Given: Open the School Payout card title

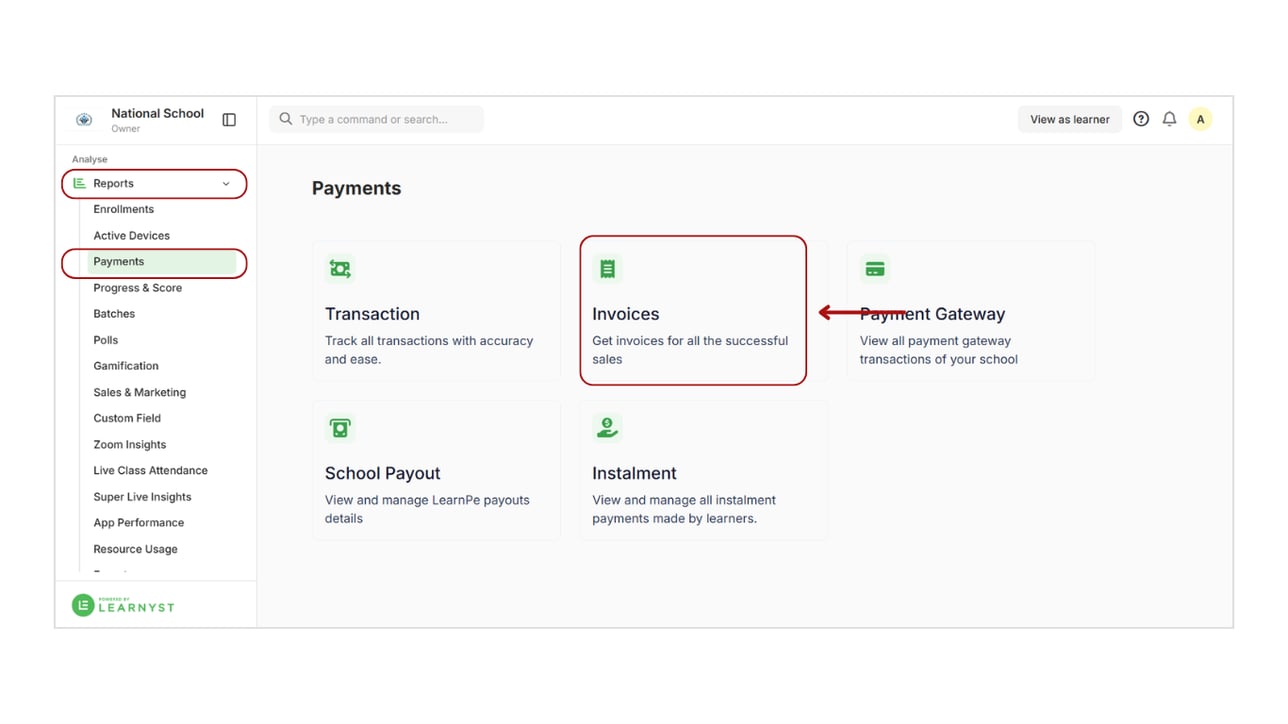Looking at the screenshot, I should coord(383,473).
